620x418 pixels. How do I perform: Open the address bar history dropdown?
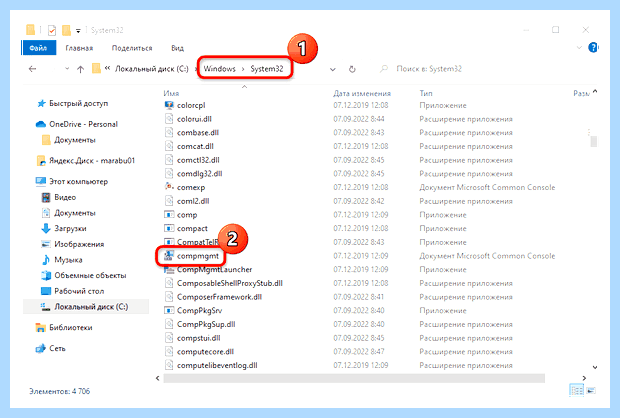(x=333, y=69)
